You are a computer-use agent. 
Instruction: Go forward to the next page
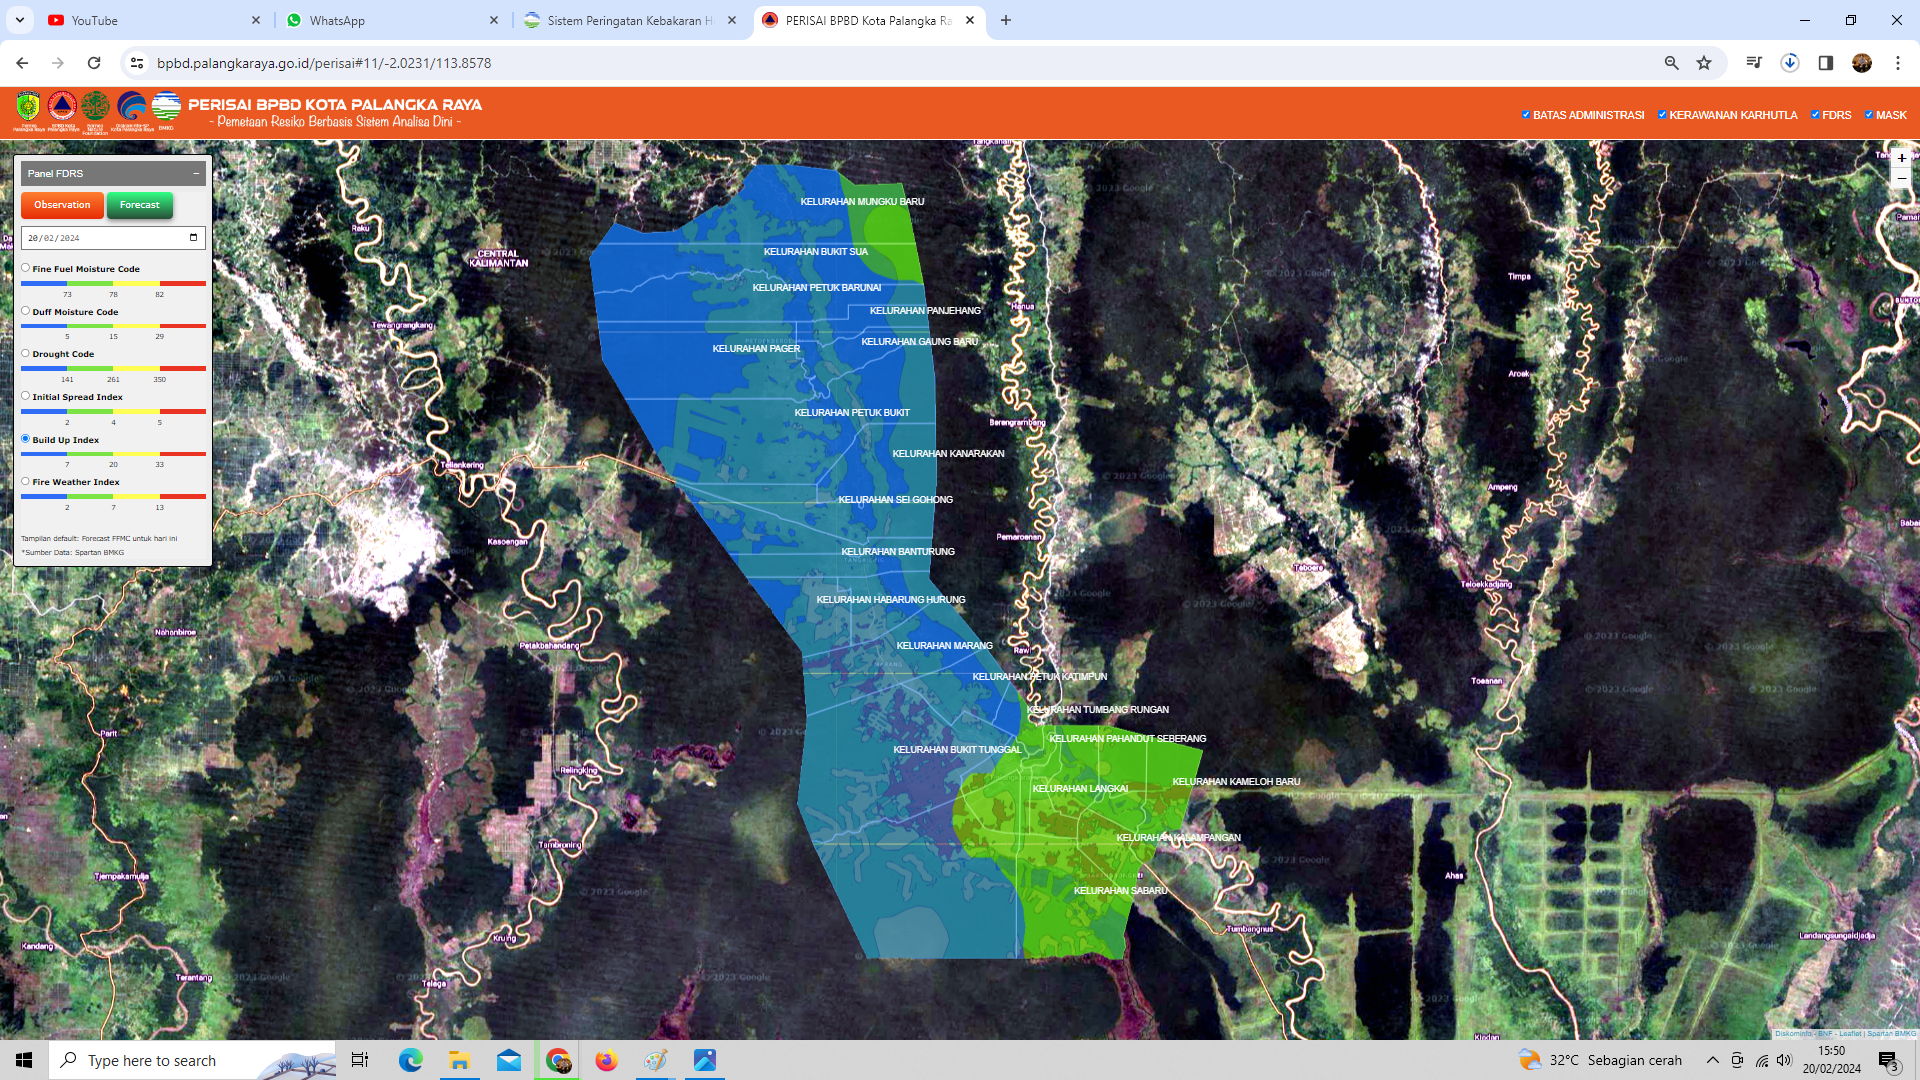point(58,63)
